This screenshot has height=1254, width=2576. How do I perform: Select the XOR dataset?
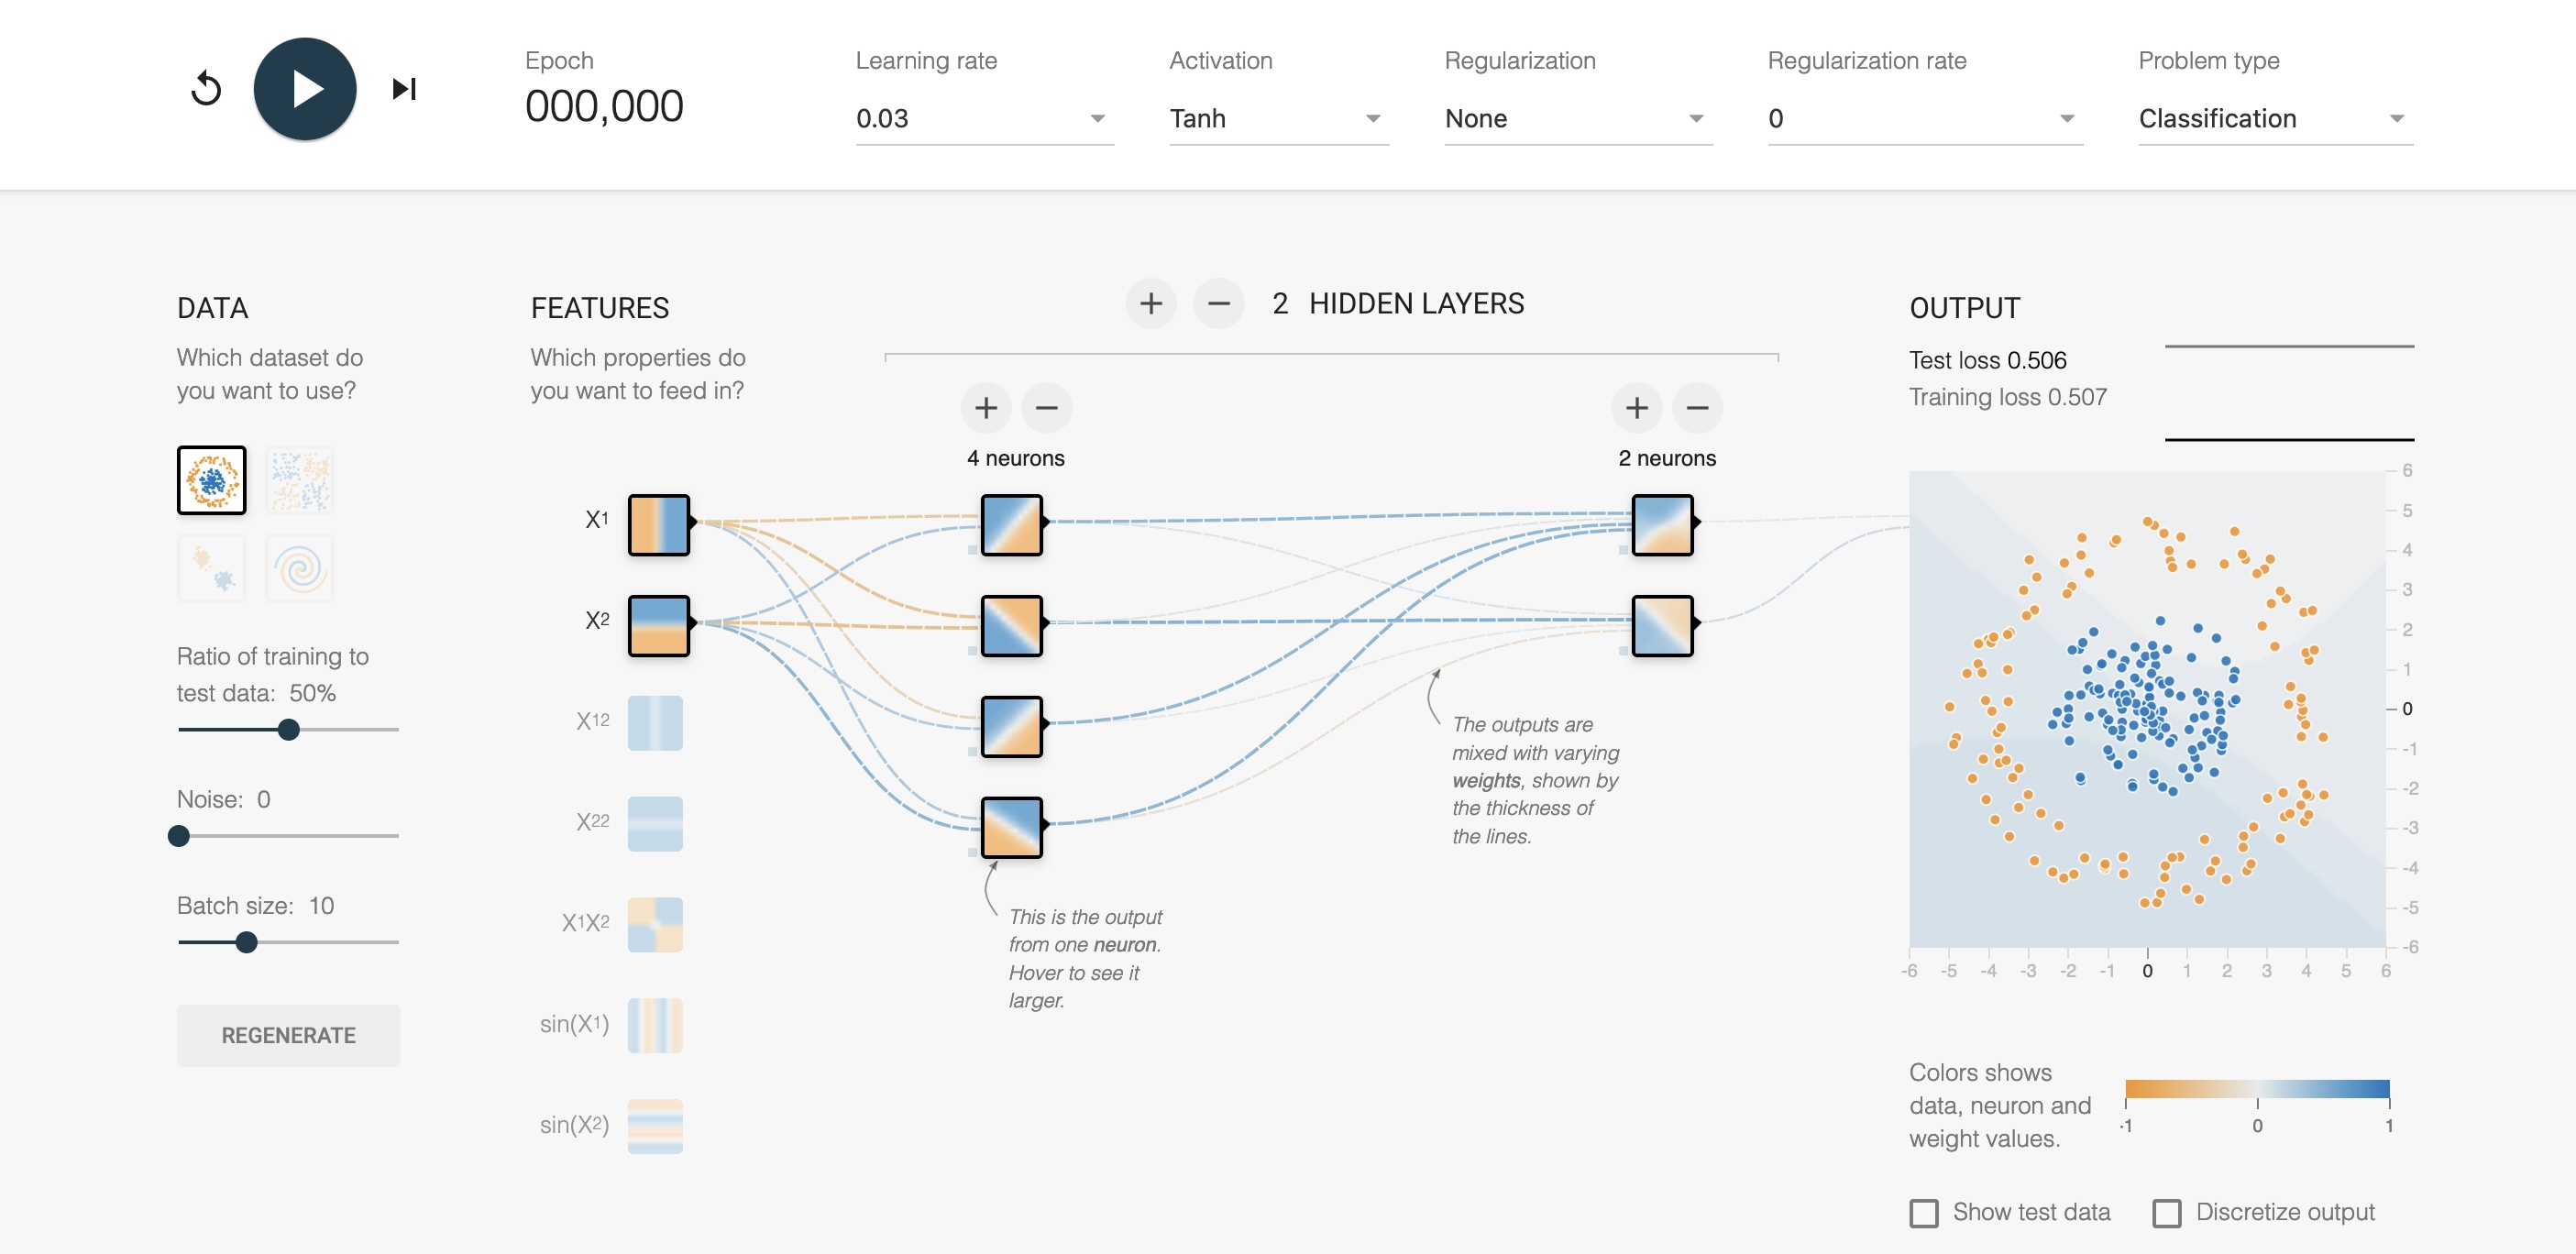(300, 480)
